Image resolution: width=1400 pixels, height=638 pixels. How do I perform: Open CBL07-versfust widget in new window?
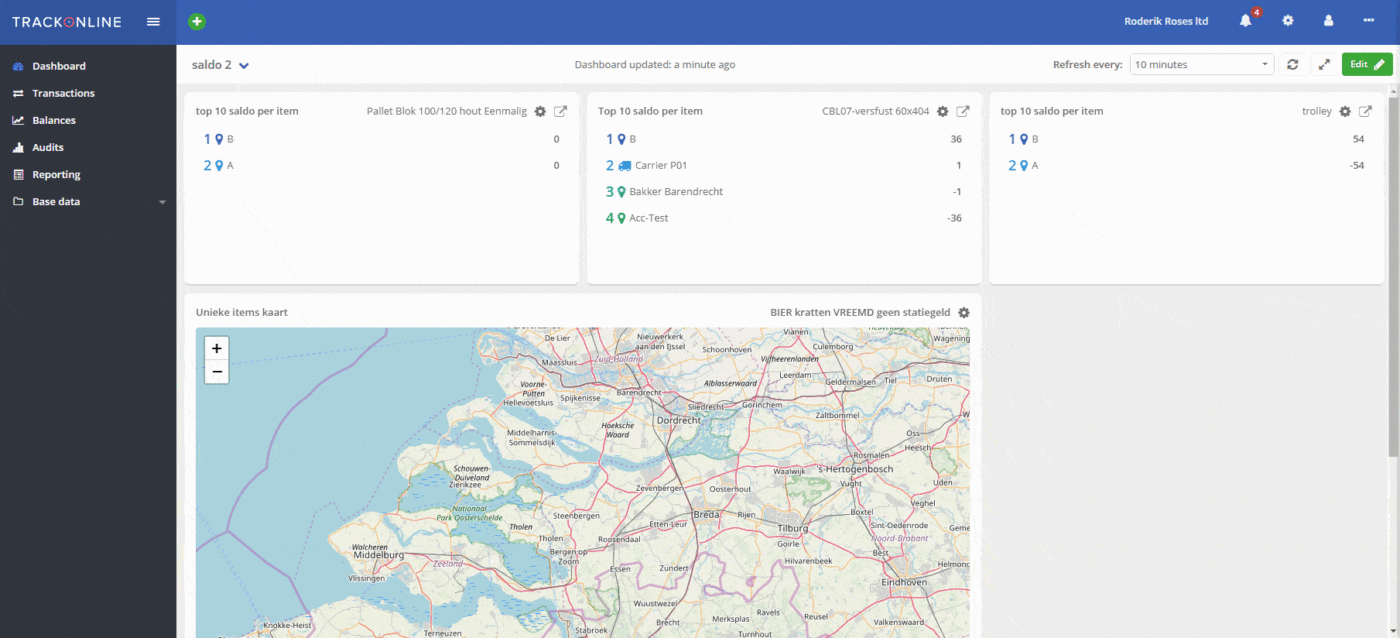[x=963, y=111]
